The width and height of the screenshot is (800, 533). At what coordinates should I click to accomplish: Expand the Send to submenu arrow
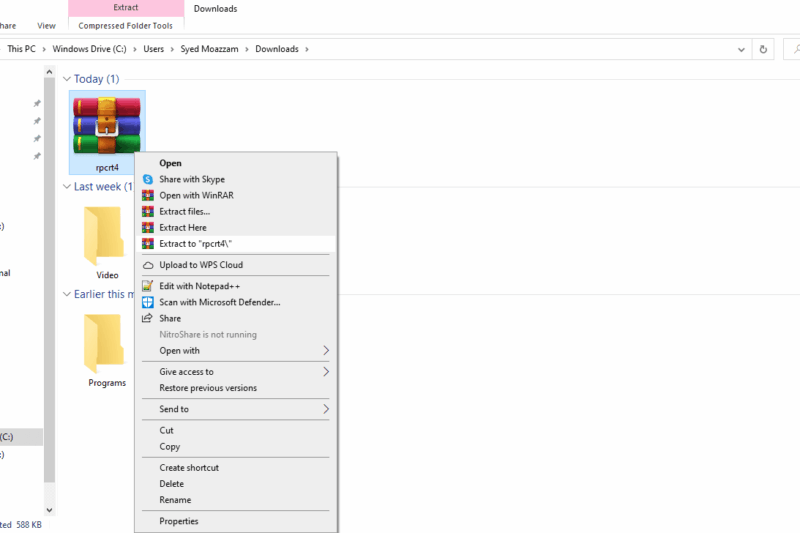(x=326, y=409)
